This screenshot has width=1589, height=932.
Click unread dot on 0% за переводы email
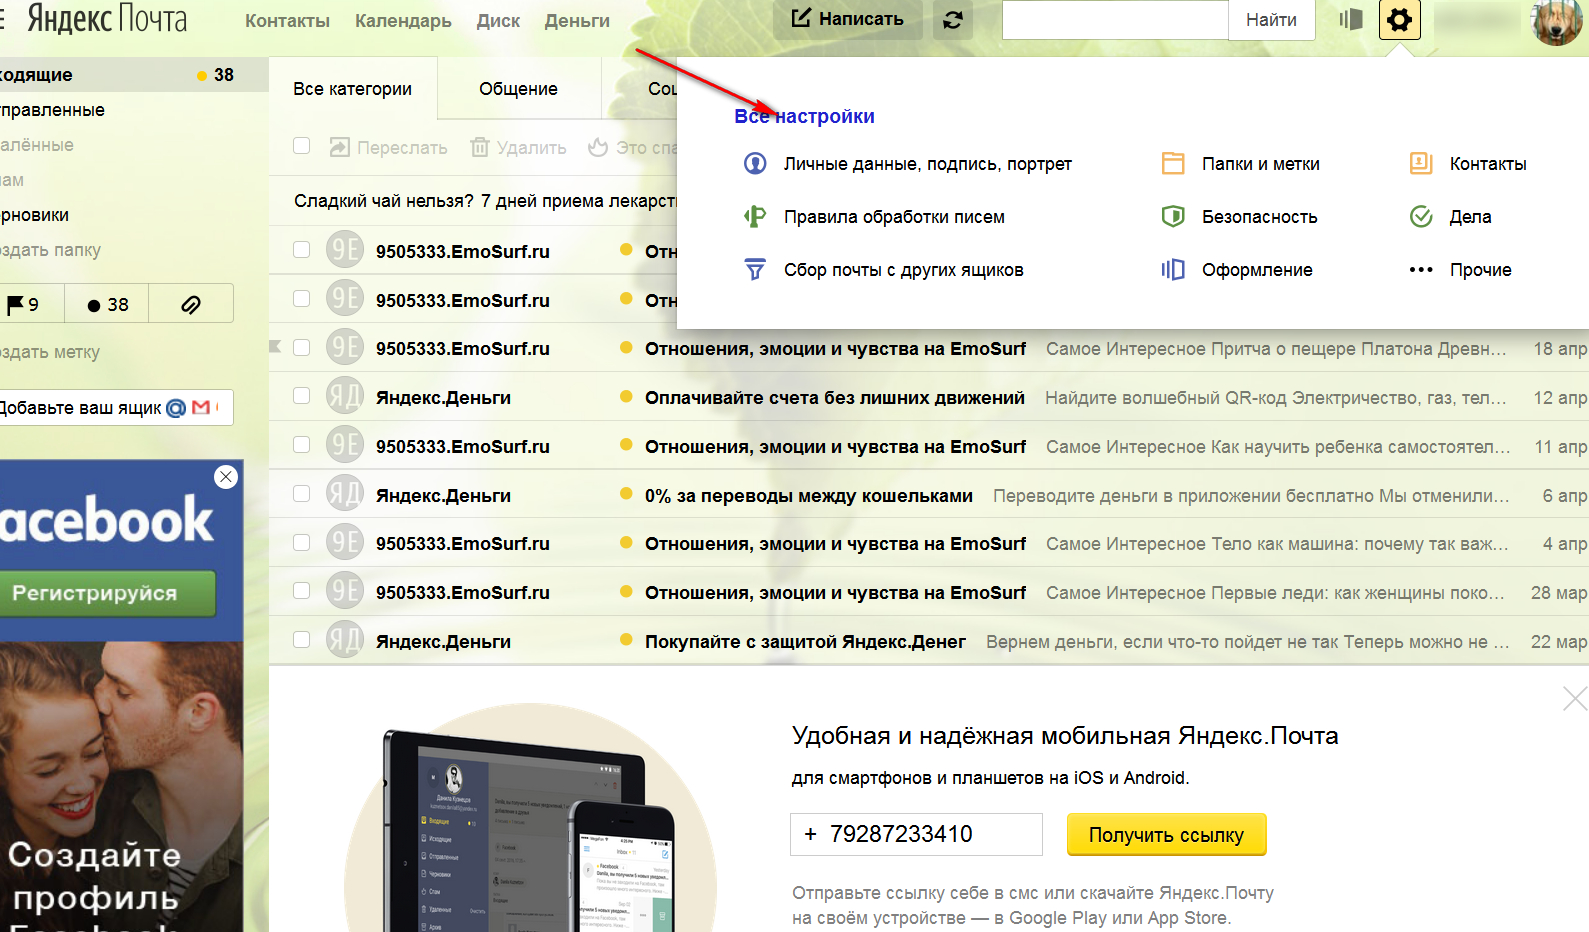tap(626, 494)
